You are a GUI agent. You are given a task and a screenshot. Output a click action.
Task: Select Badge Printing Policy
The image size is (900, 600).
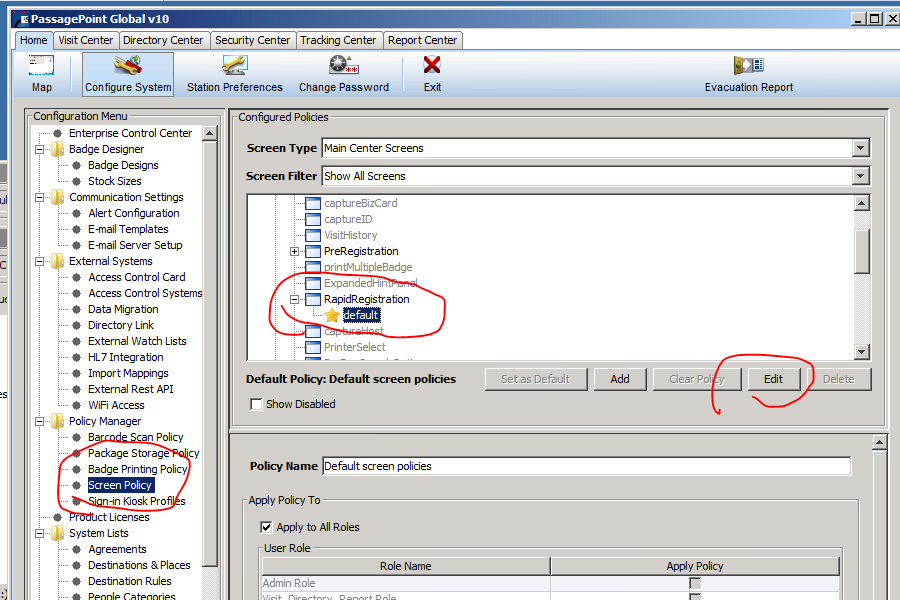click(x=138, y=469)
